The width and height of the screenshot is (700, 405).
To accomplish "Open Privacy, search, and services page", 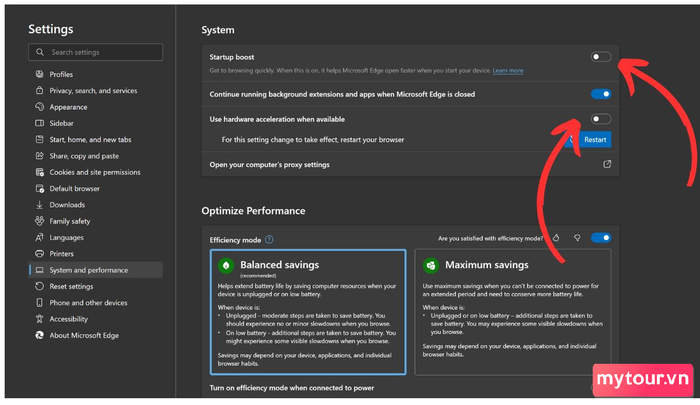I will pos(96,91).
